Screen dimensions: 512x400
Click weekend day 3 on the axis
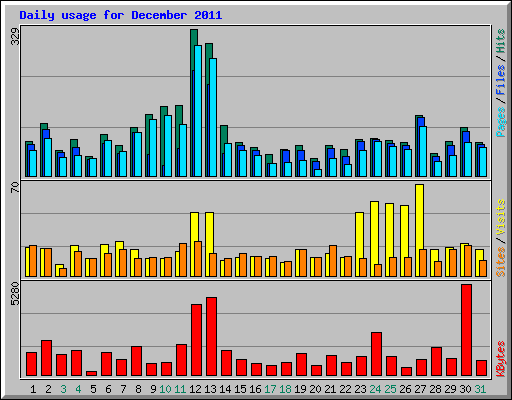pos(63,389)
